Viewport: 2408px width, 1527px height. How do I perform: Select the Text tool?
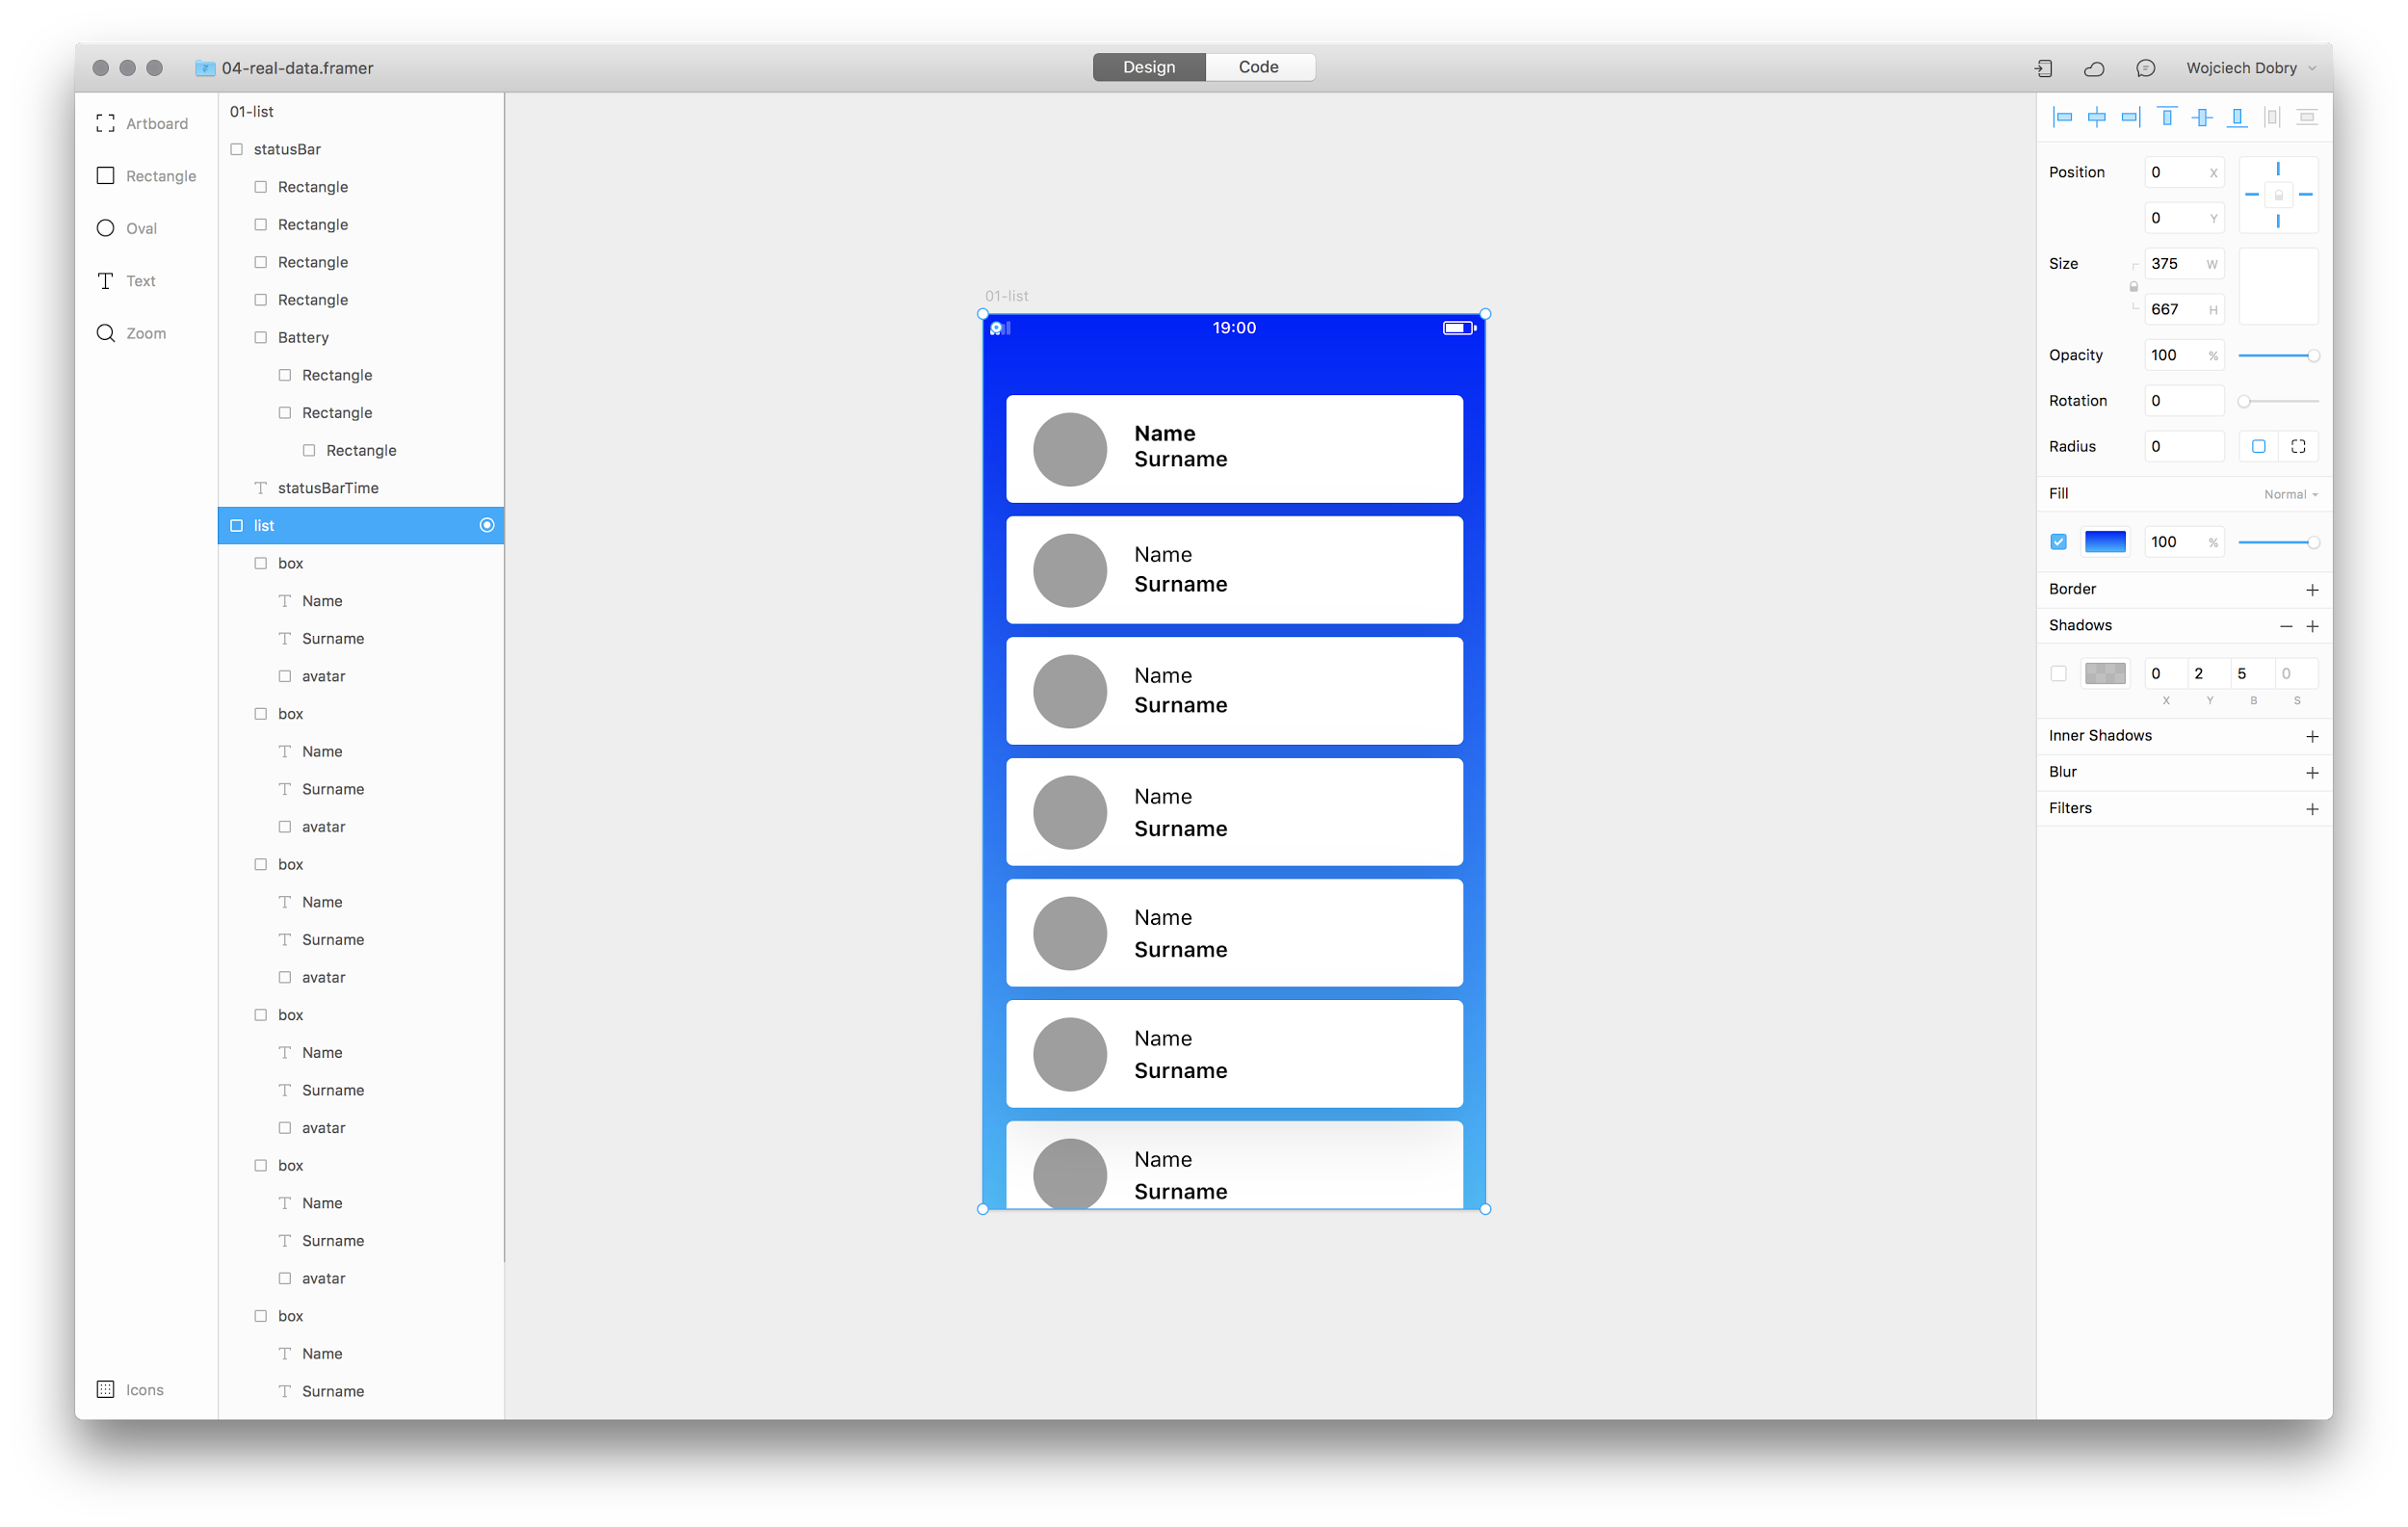coord(125,281)
